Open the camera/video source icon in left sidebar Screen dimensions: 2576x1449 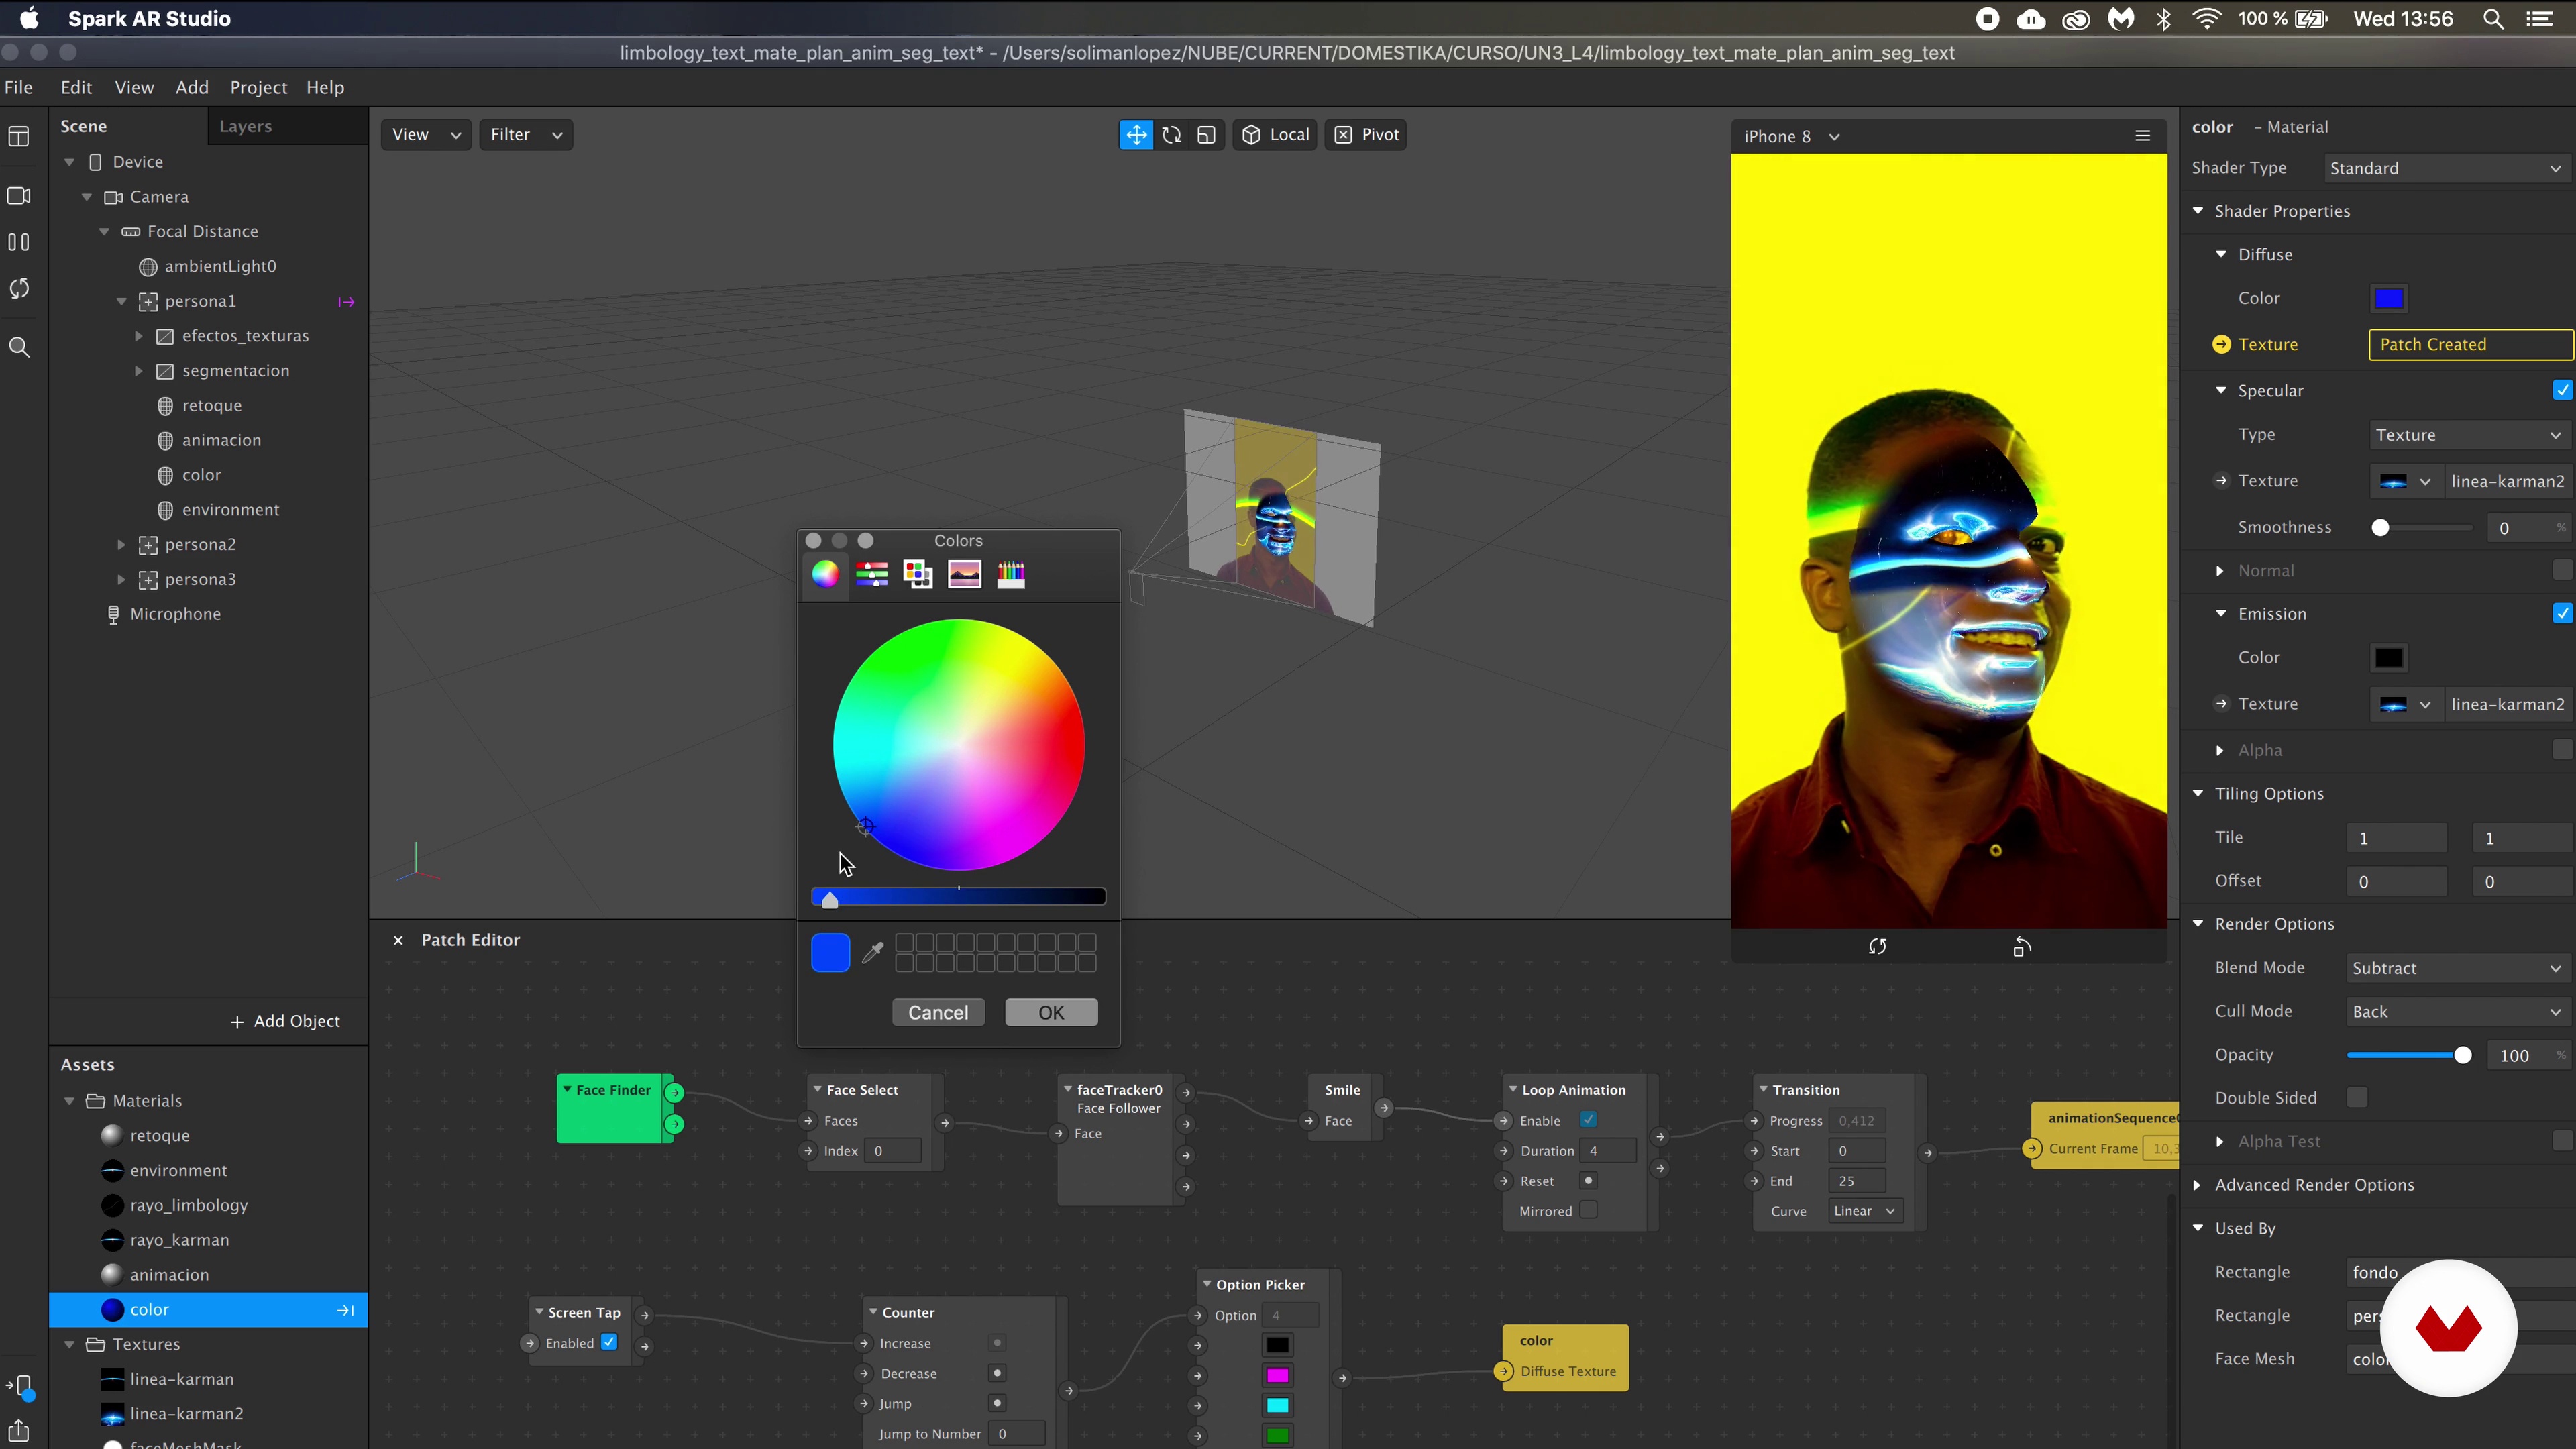coord(19,196)
